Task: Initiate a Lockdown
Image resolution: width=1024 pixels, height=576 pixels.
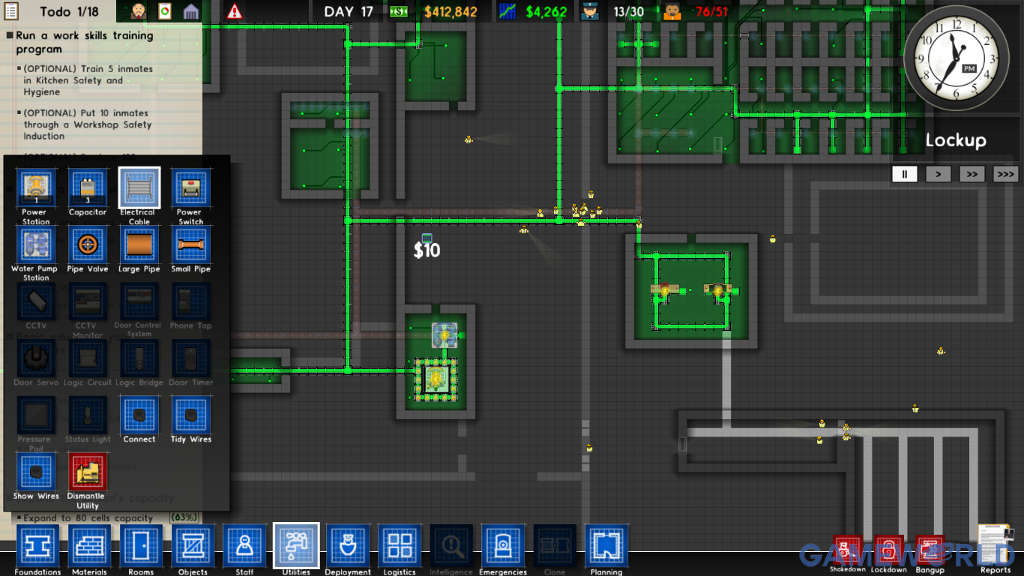Action: (x=888, y=551)
